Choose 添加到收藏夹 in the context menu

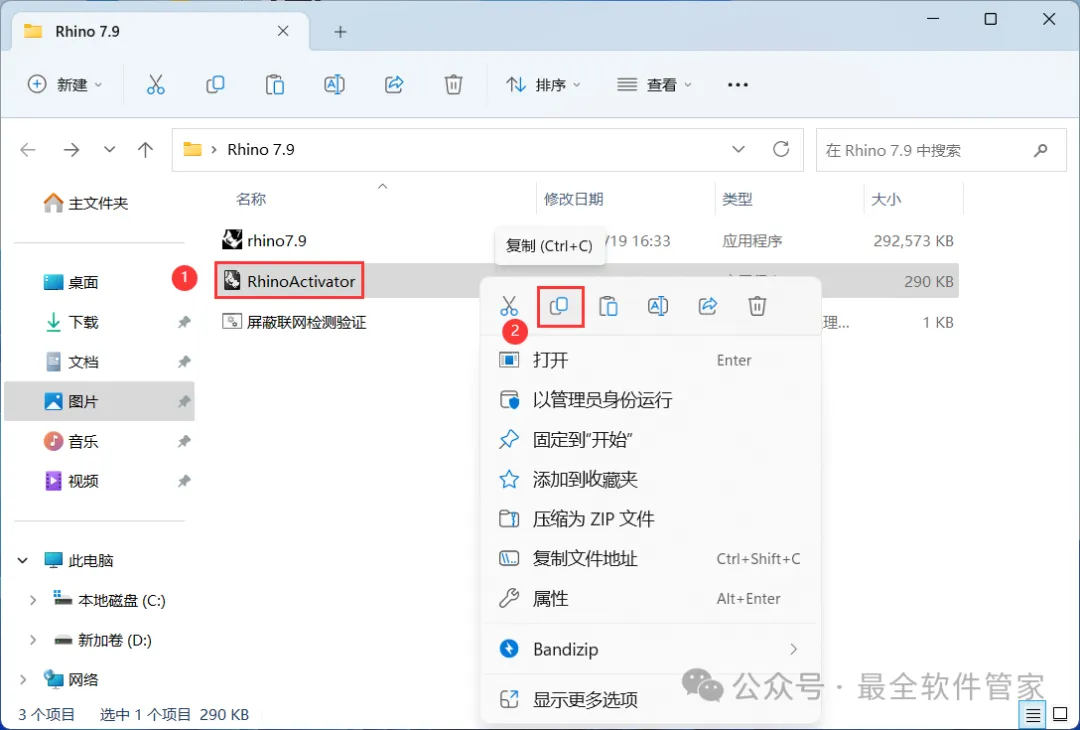(x=650, y=479)
